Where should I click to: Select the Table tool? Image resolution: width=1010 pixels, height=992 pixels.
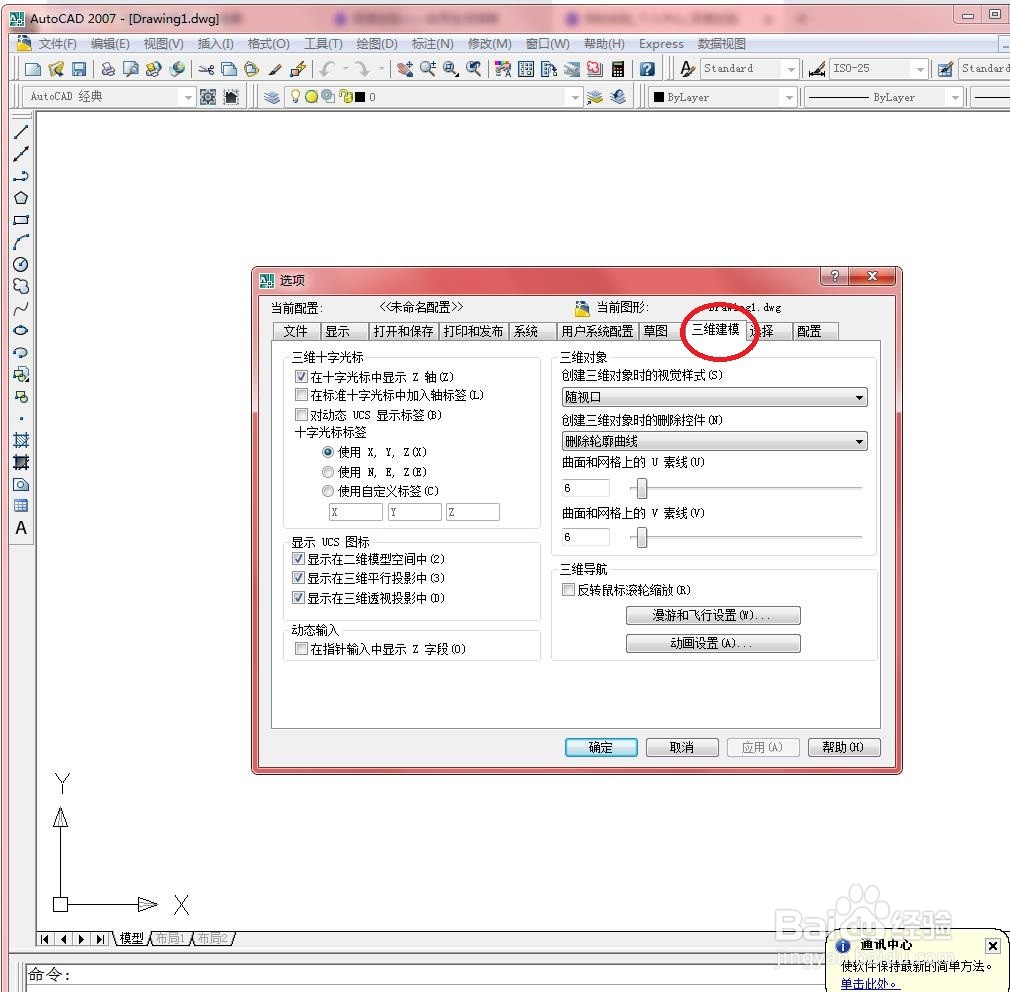(21, 506)
